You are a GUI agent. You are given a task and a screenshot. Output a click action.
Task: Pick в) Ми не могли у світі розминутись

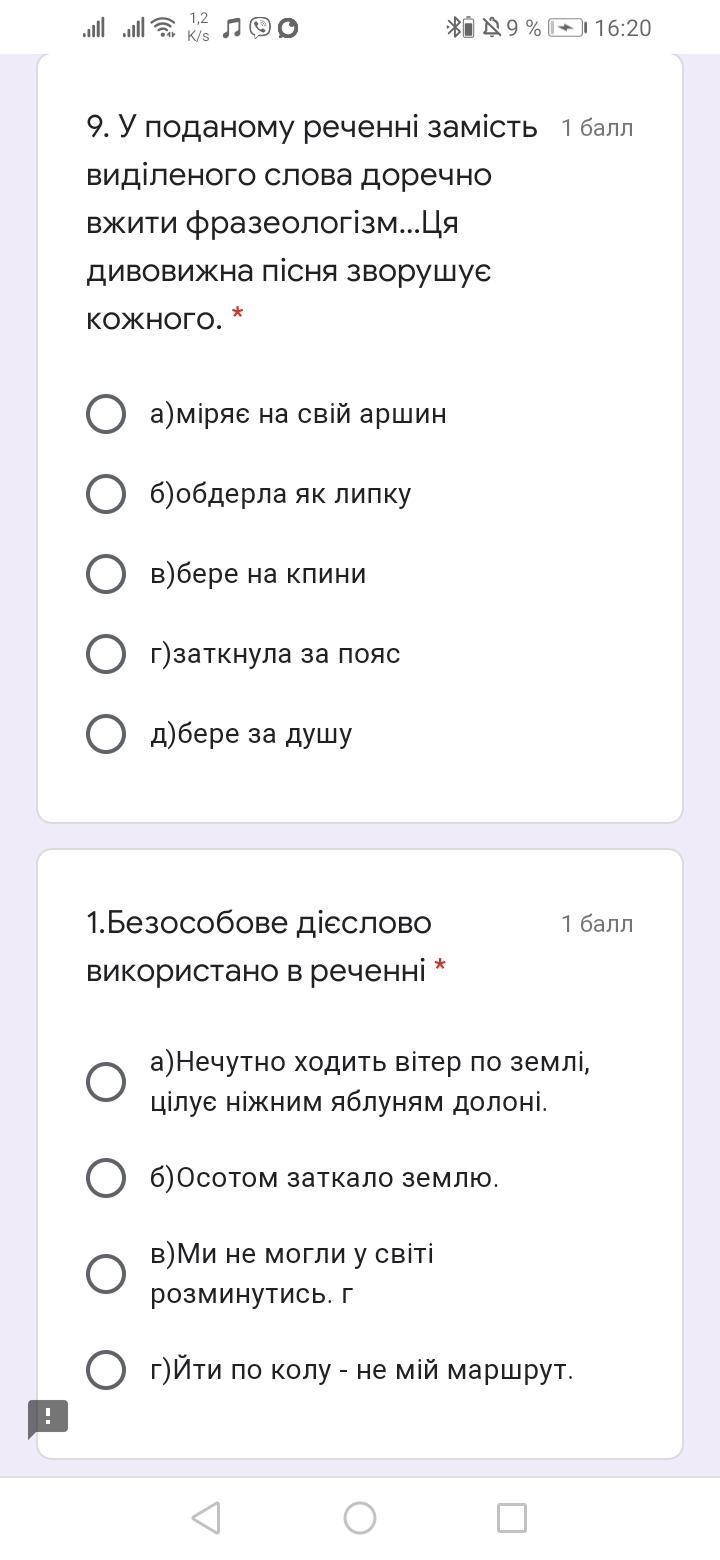pos(106,1274)
